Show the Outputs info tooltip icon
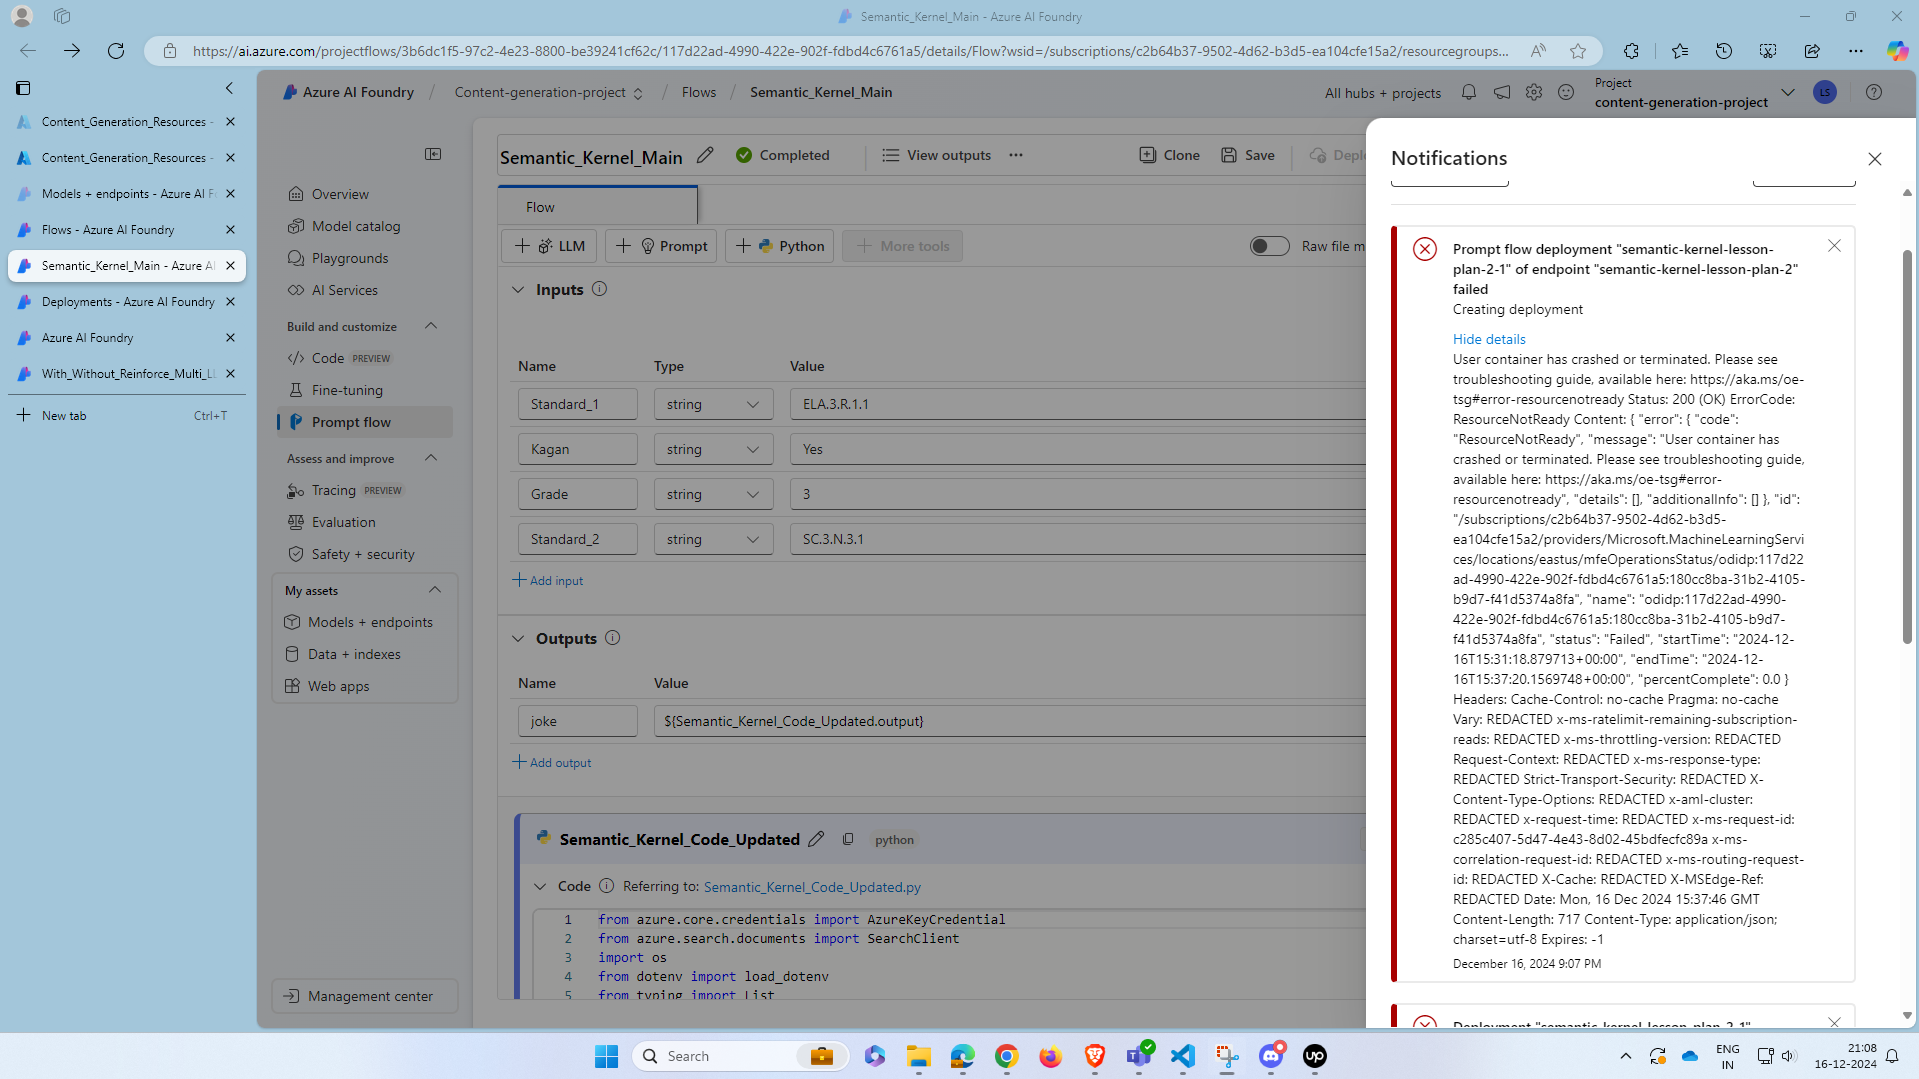This screenshot has width=1919, height=1079. pyautogui.click(x=613, y=638)
